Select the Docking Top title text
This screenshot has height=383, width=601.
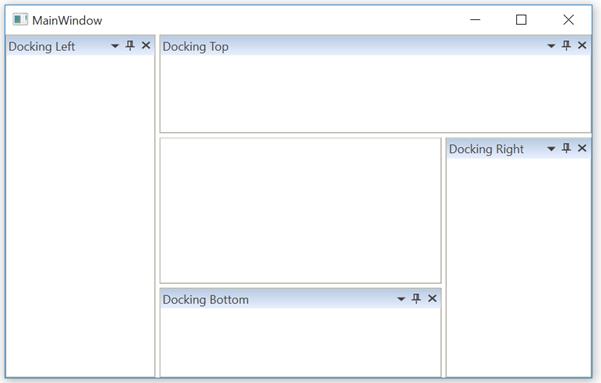point(195,47)
